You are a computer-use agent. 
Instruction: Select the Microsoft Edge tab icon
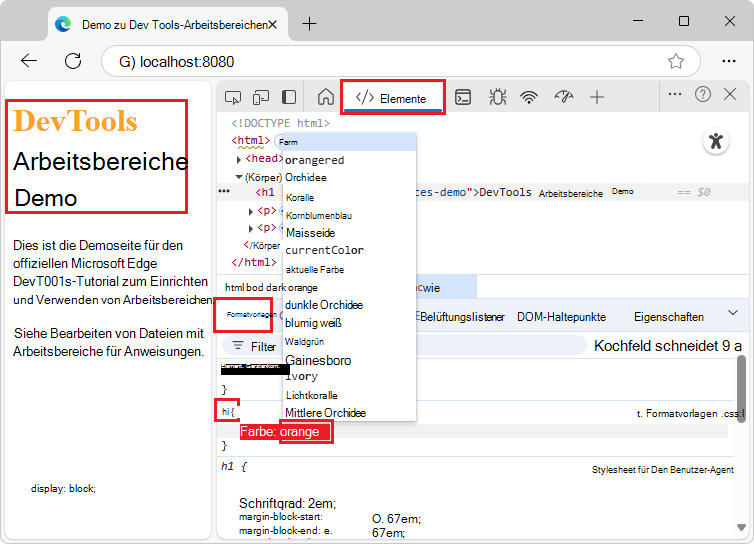click(x=63, y=24)
